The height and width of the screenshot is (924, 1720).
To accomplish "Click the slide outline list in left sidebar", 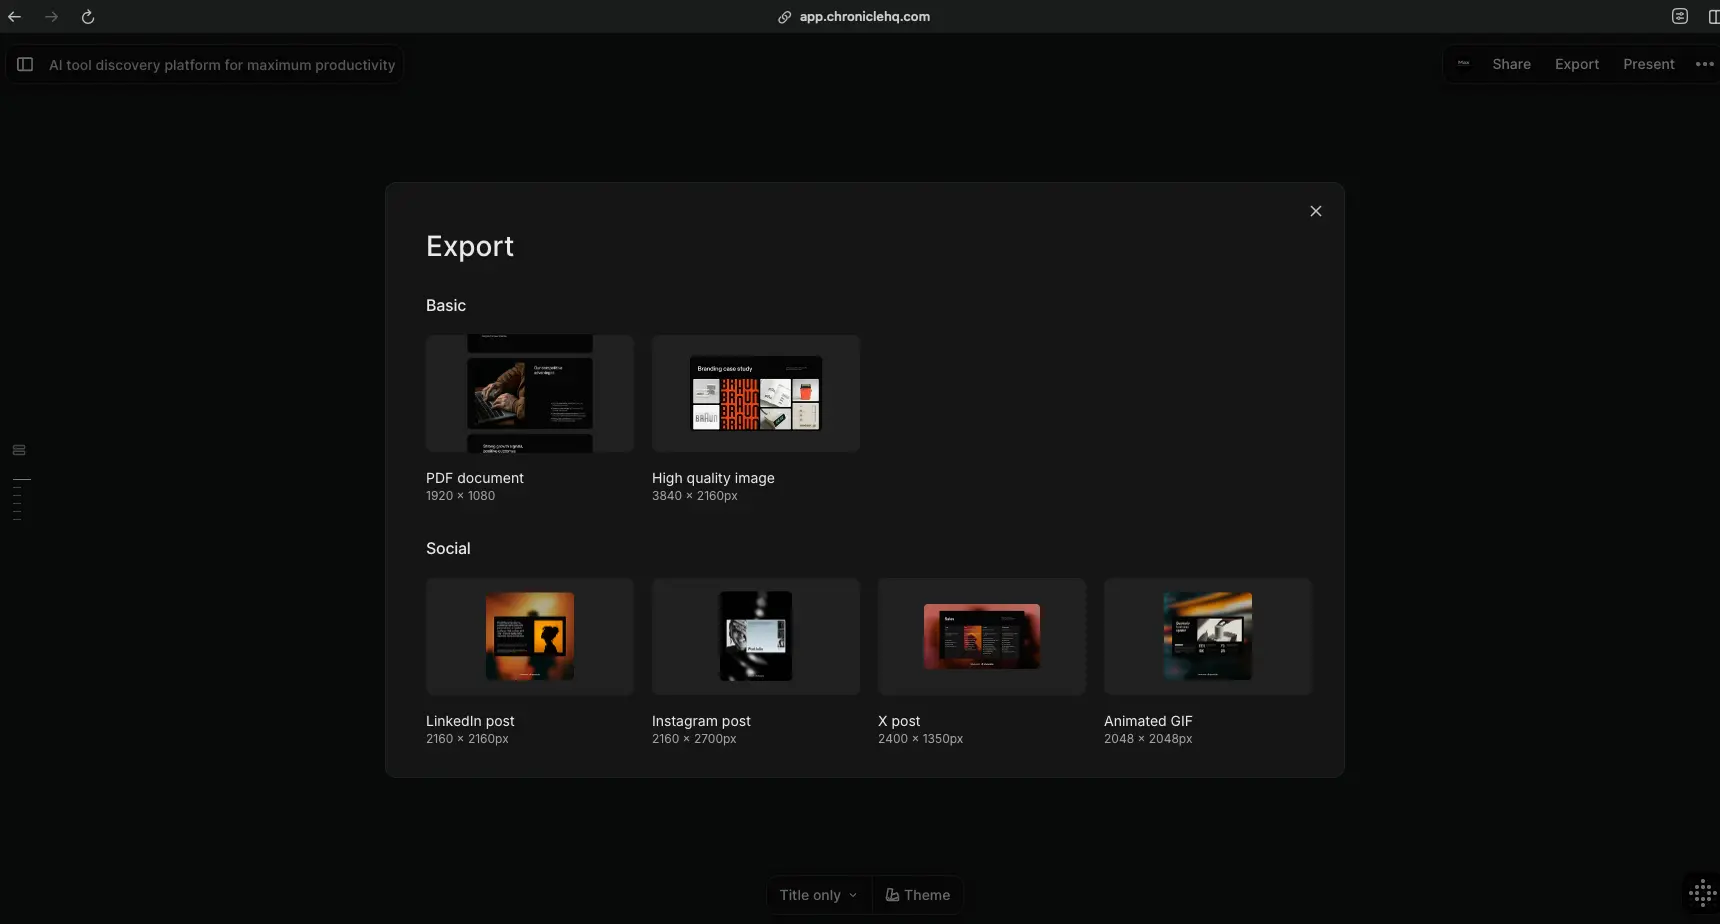I will [17, 498].
